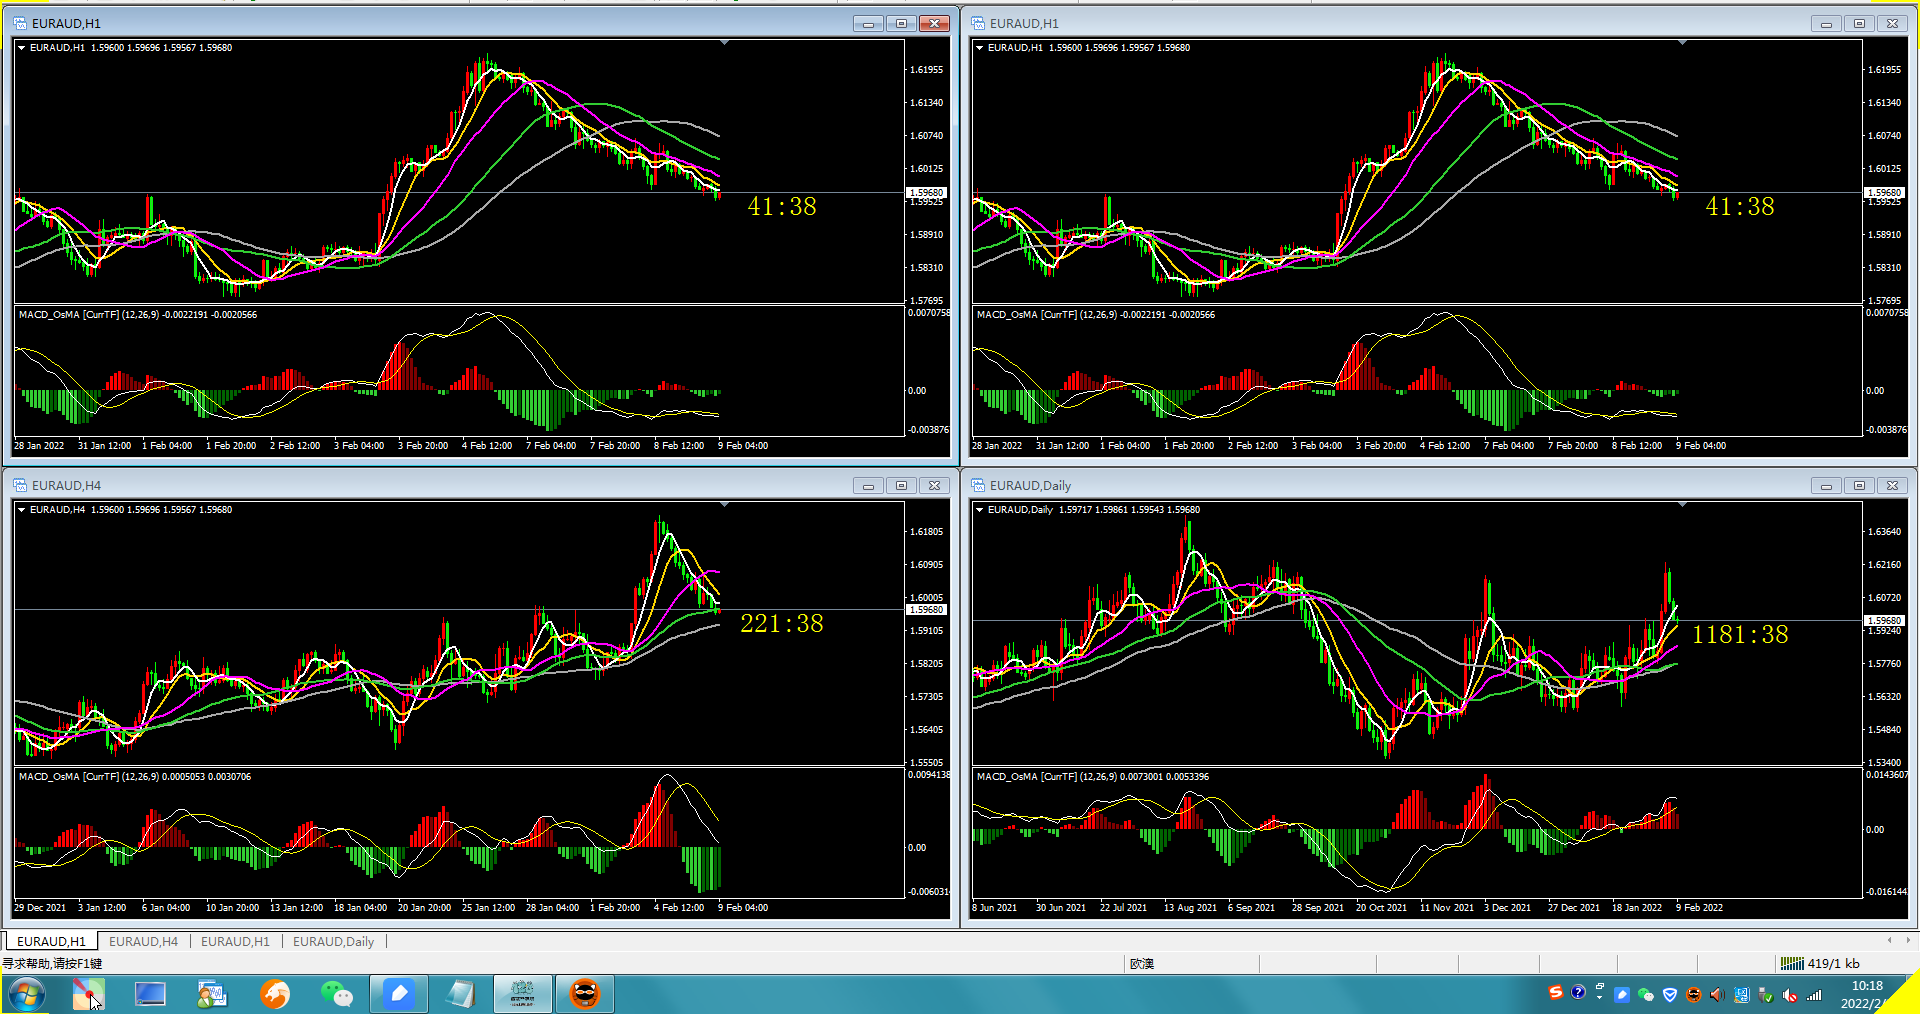
Task: Click the blue shield security tray icon
Action: [x=1669, y=995]
